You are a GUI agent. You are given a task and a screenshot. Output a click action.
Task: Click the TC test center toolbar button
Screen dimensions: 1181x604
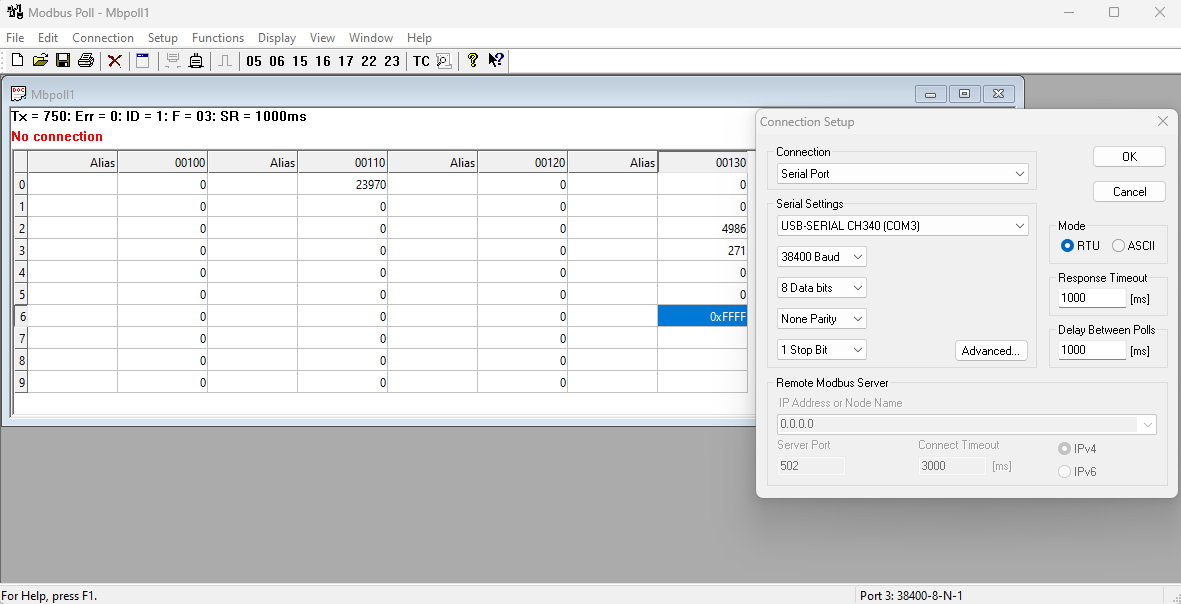tap(421, 61)
